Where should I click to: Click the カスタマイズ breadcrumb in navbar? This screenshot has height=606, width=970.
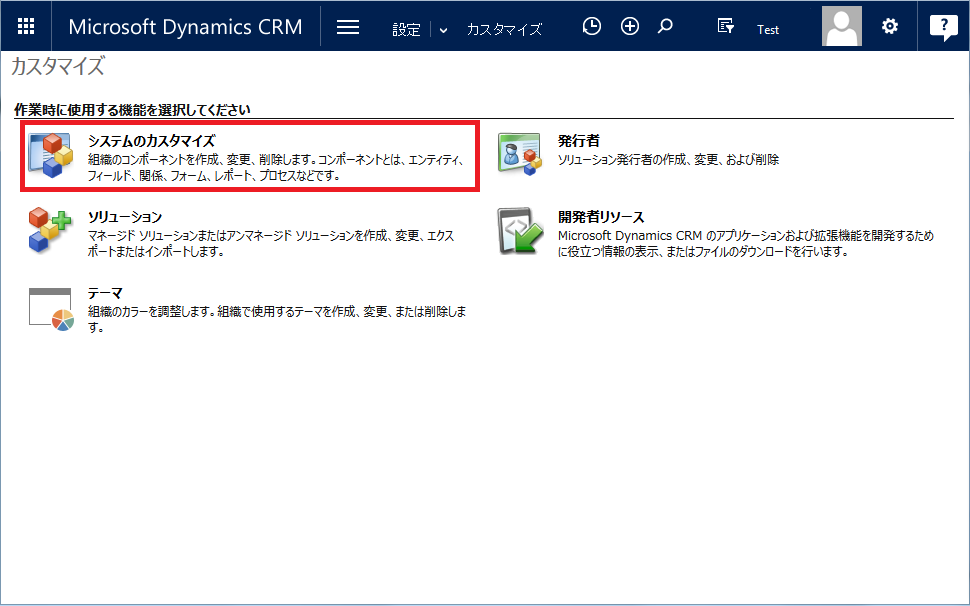pos(504,29)
